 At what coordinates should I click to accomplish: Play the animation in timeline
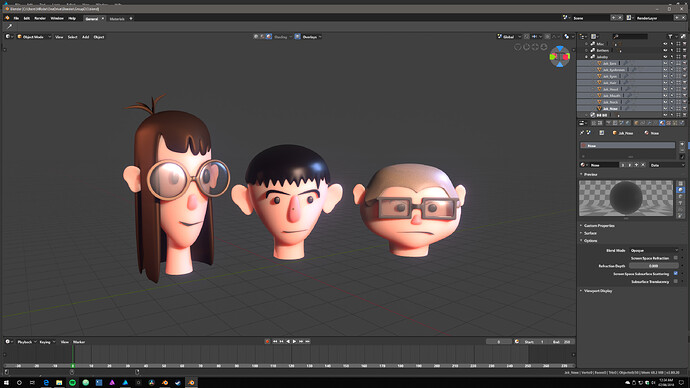294,341
